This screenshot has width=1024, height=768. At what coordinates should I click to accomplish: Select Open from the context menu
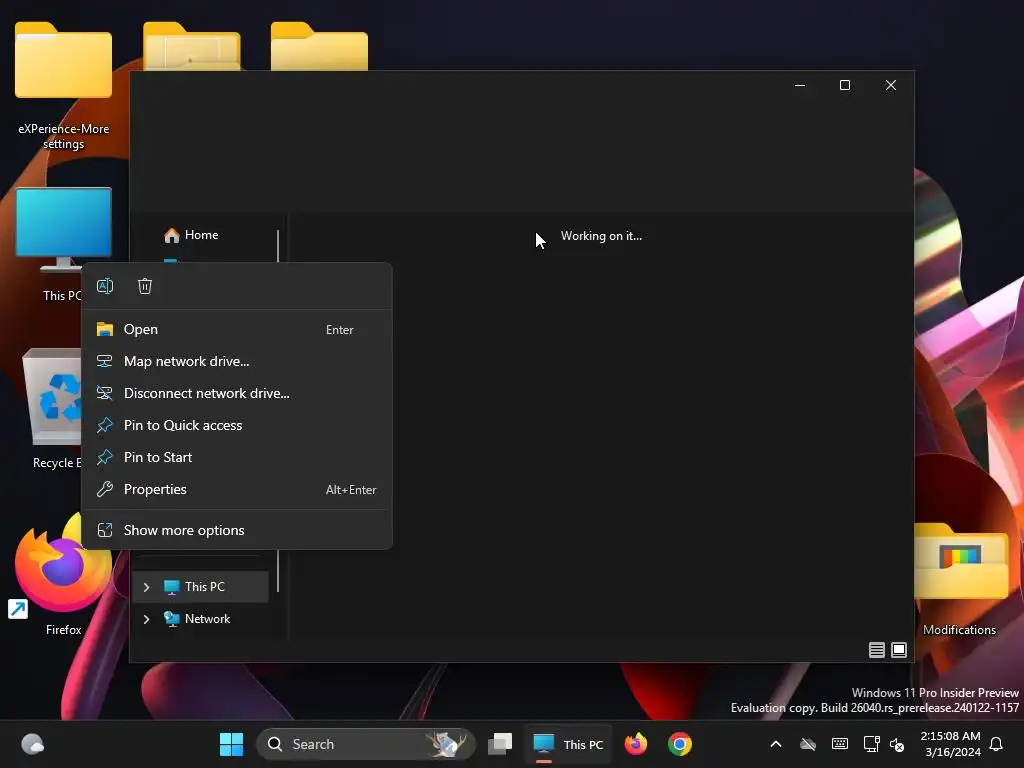pos(236,330)
